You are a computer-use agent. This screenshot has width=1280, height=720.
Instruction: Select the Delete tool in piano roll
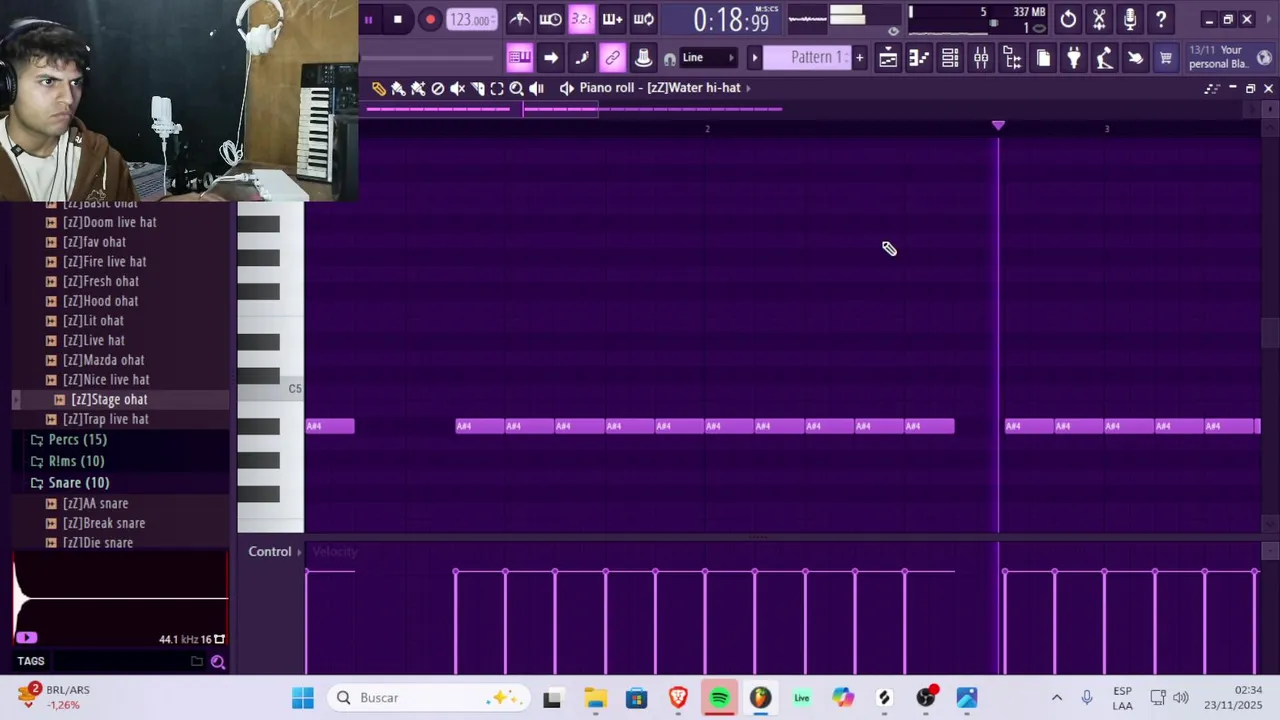437,88
